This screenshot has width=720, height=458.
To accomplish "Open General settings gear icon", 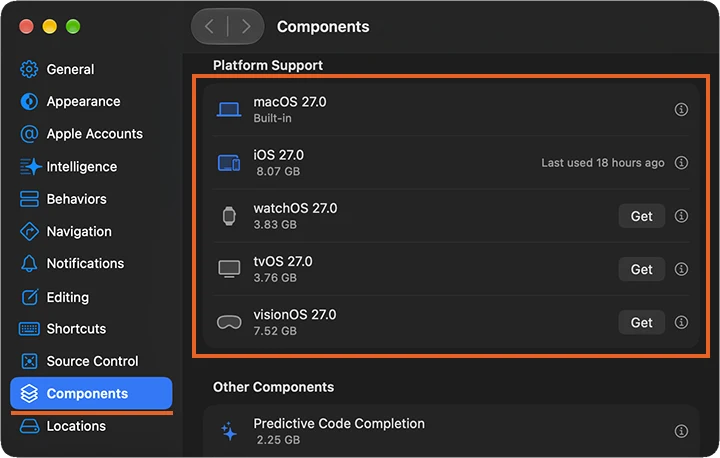I will [x=29, y=69].
